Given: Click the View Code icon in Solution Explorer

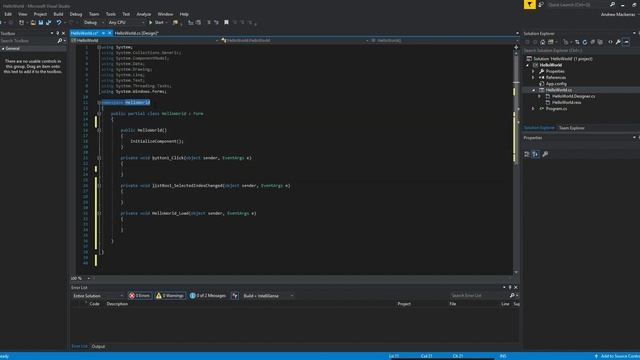Looking at the screenshot, I should coord(610,42).
